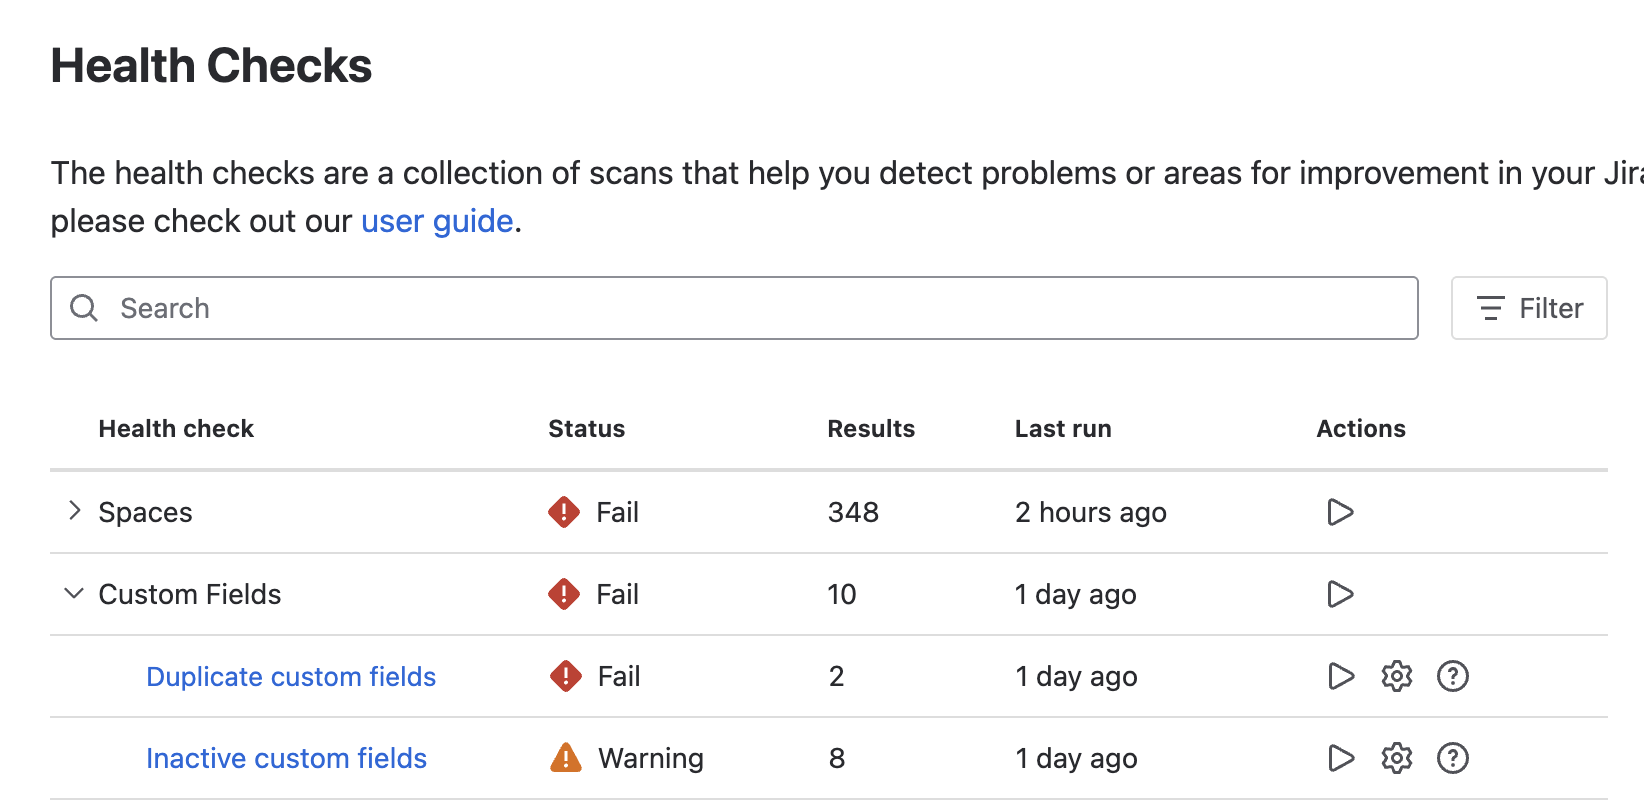The image size is (1644, 808).
Task: Open help for Inactive custom fields
Action: (x=1452, y=758)
